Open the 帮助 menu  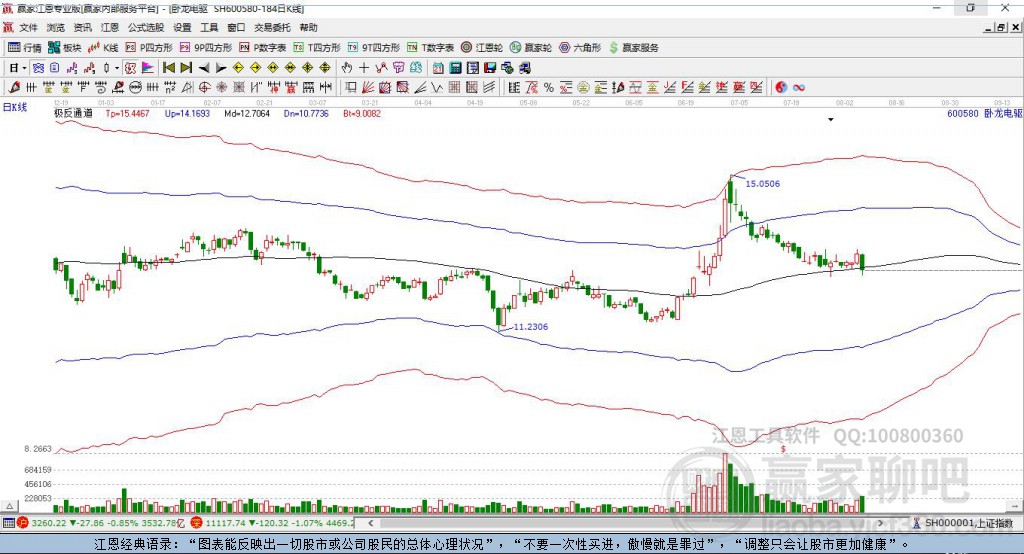(x=308, y=27)
